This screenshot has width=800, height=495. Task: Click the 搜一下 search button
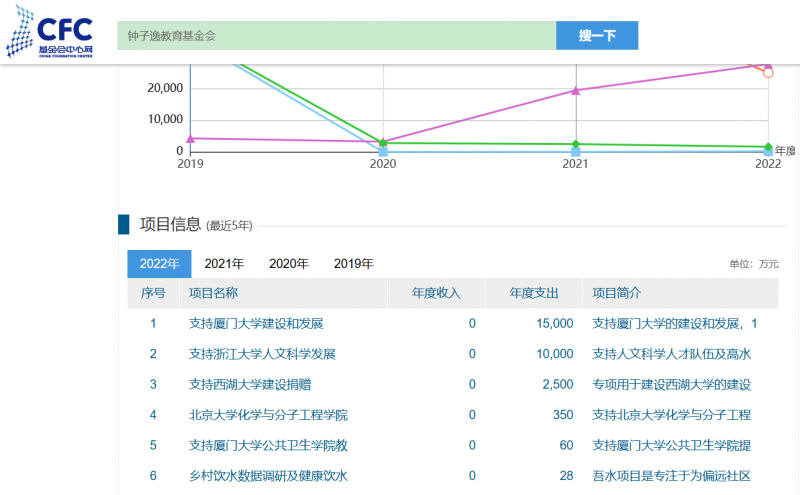(597, 36)
